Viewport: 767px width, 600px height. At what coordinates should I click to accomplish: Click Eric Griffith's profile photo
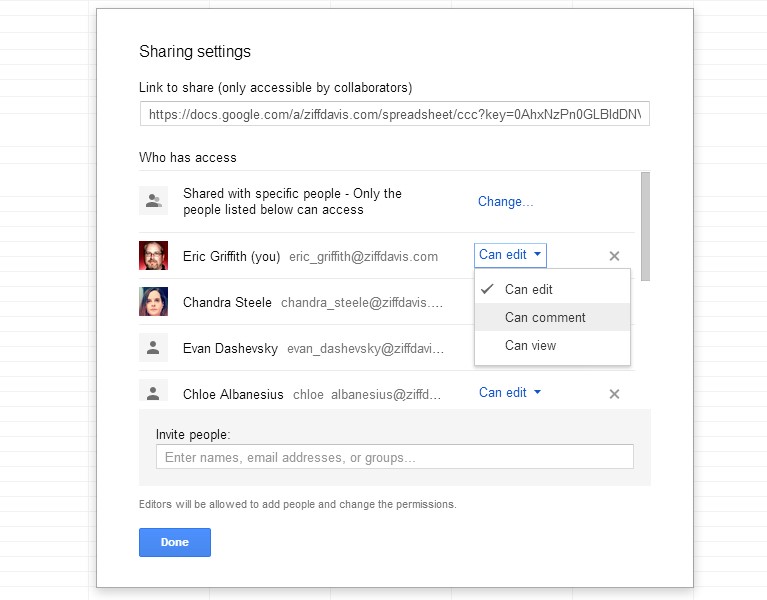point(153,256)
